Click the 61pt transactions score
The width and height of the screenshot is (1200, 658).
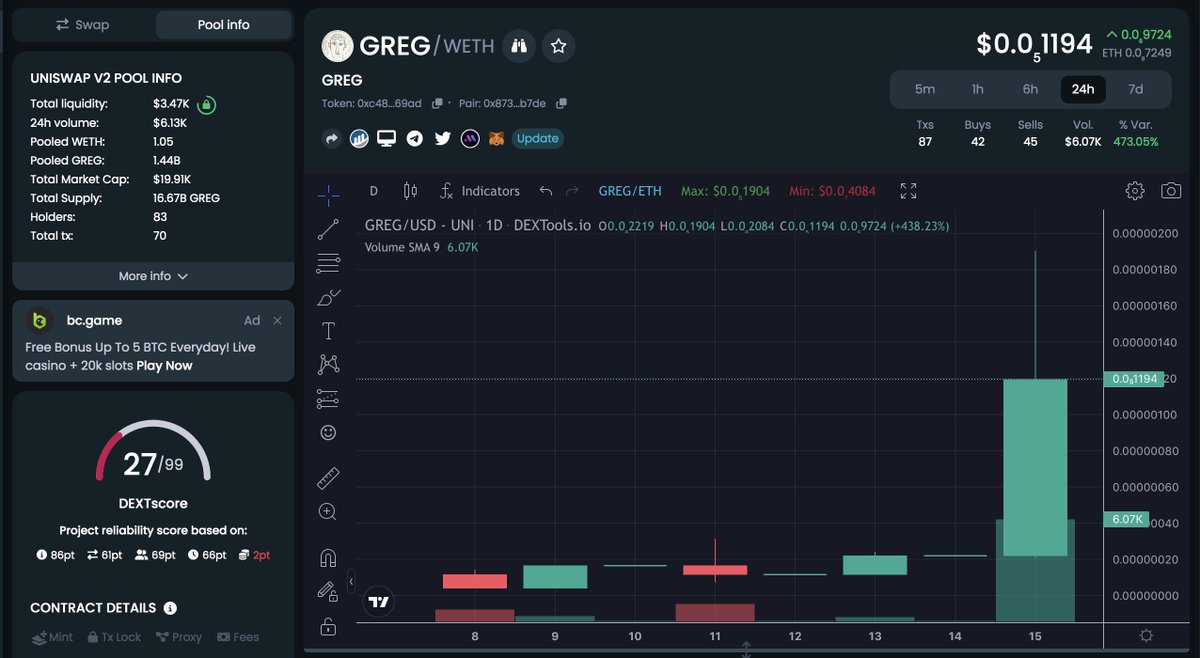point(104,555)
